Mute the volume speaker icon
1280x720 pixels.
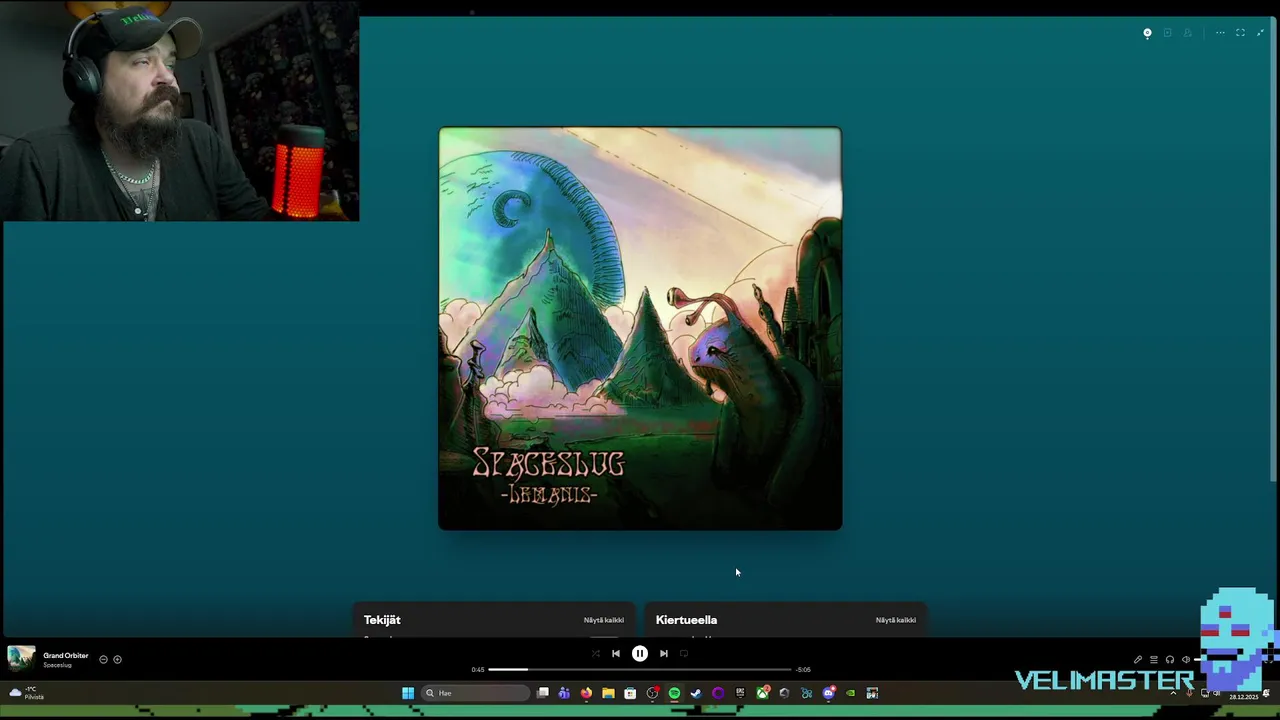pyautogui.click(x=1186, y=659)
